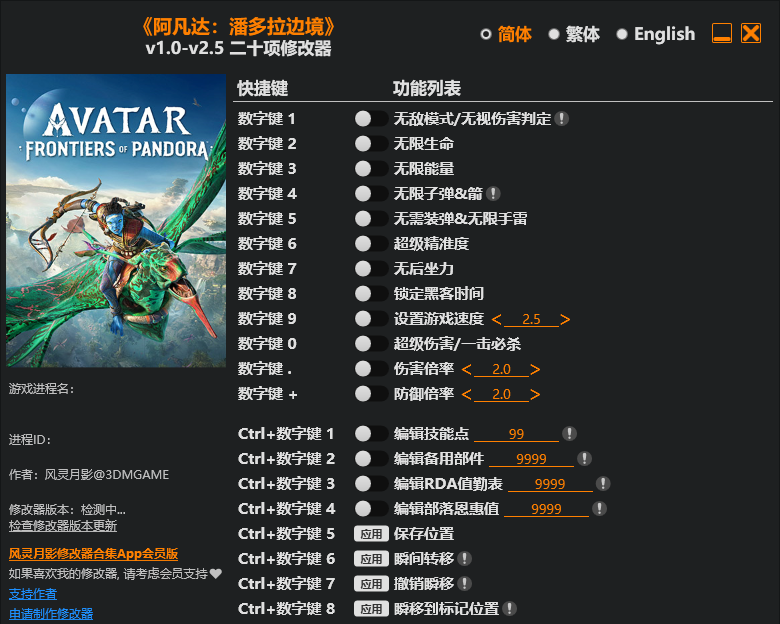Click 编辑备用部件 field showing 9999

click(x=531, y=459)
